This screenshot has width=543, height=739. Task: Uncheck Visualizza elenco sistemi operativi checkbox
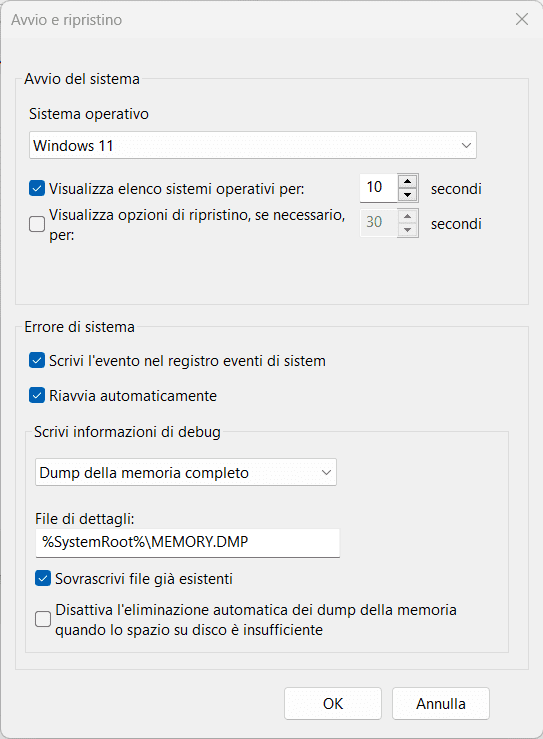click(x=37, y=189)
